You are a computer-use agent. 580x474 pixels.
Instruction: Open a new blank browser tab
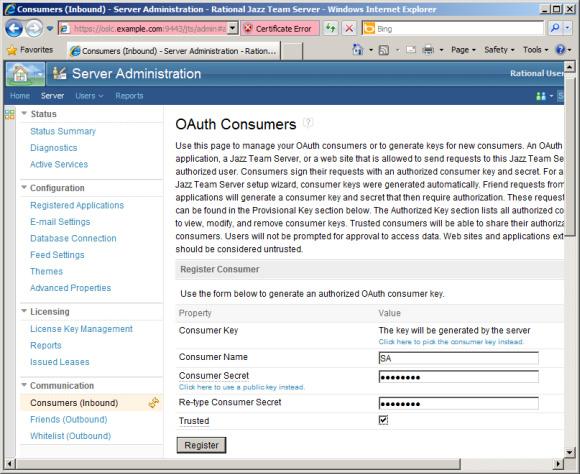[292, 51]
